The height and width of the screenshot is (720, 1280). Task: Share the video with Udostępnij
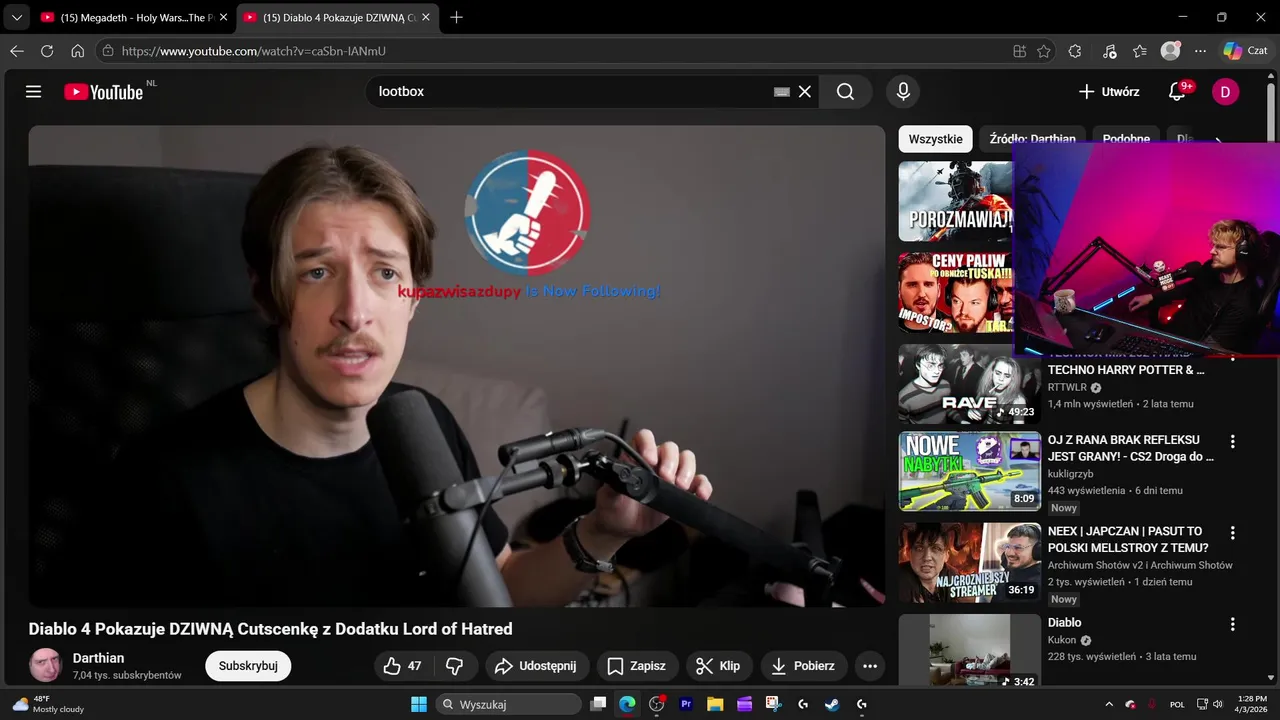pyautogui.click(x=536, y=666)
